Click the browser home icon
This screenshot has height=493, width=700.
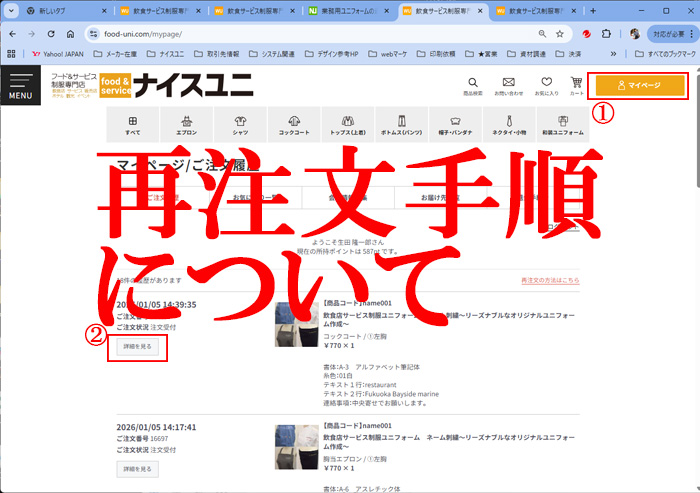pos(71,34)
